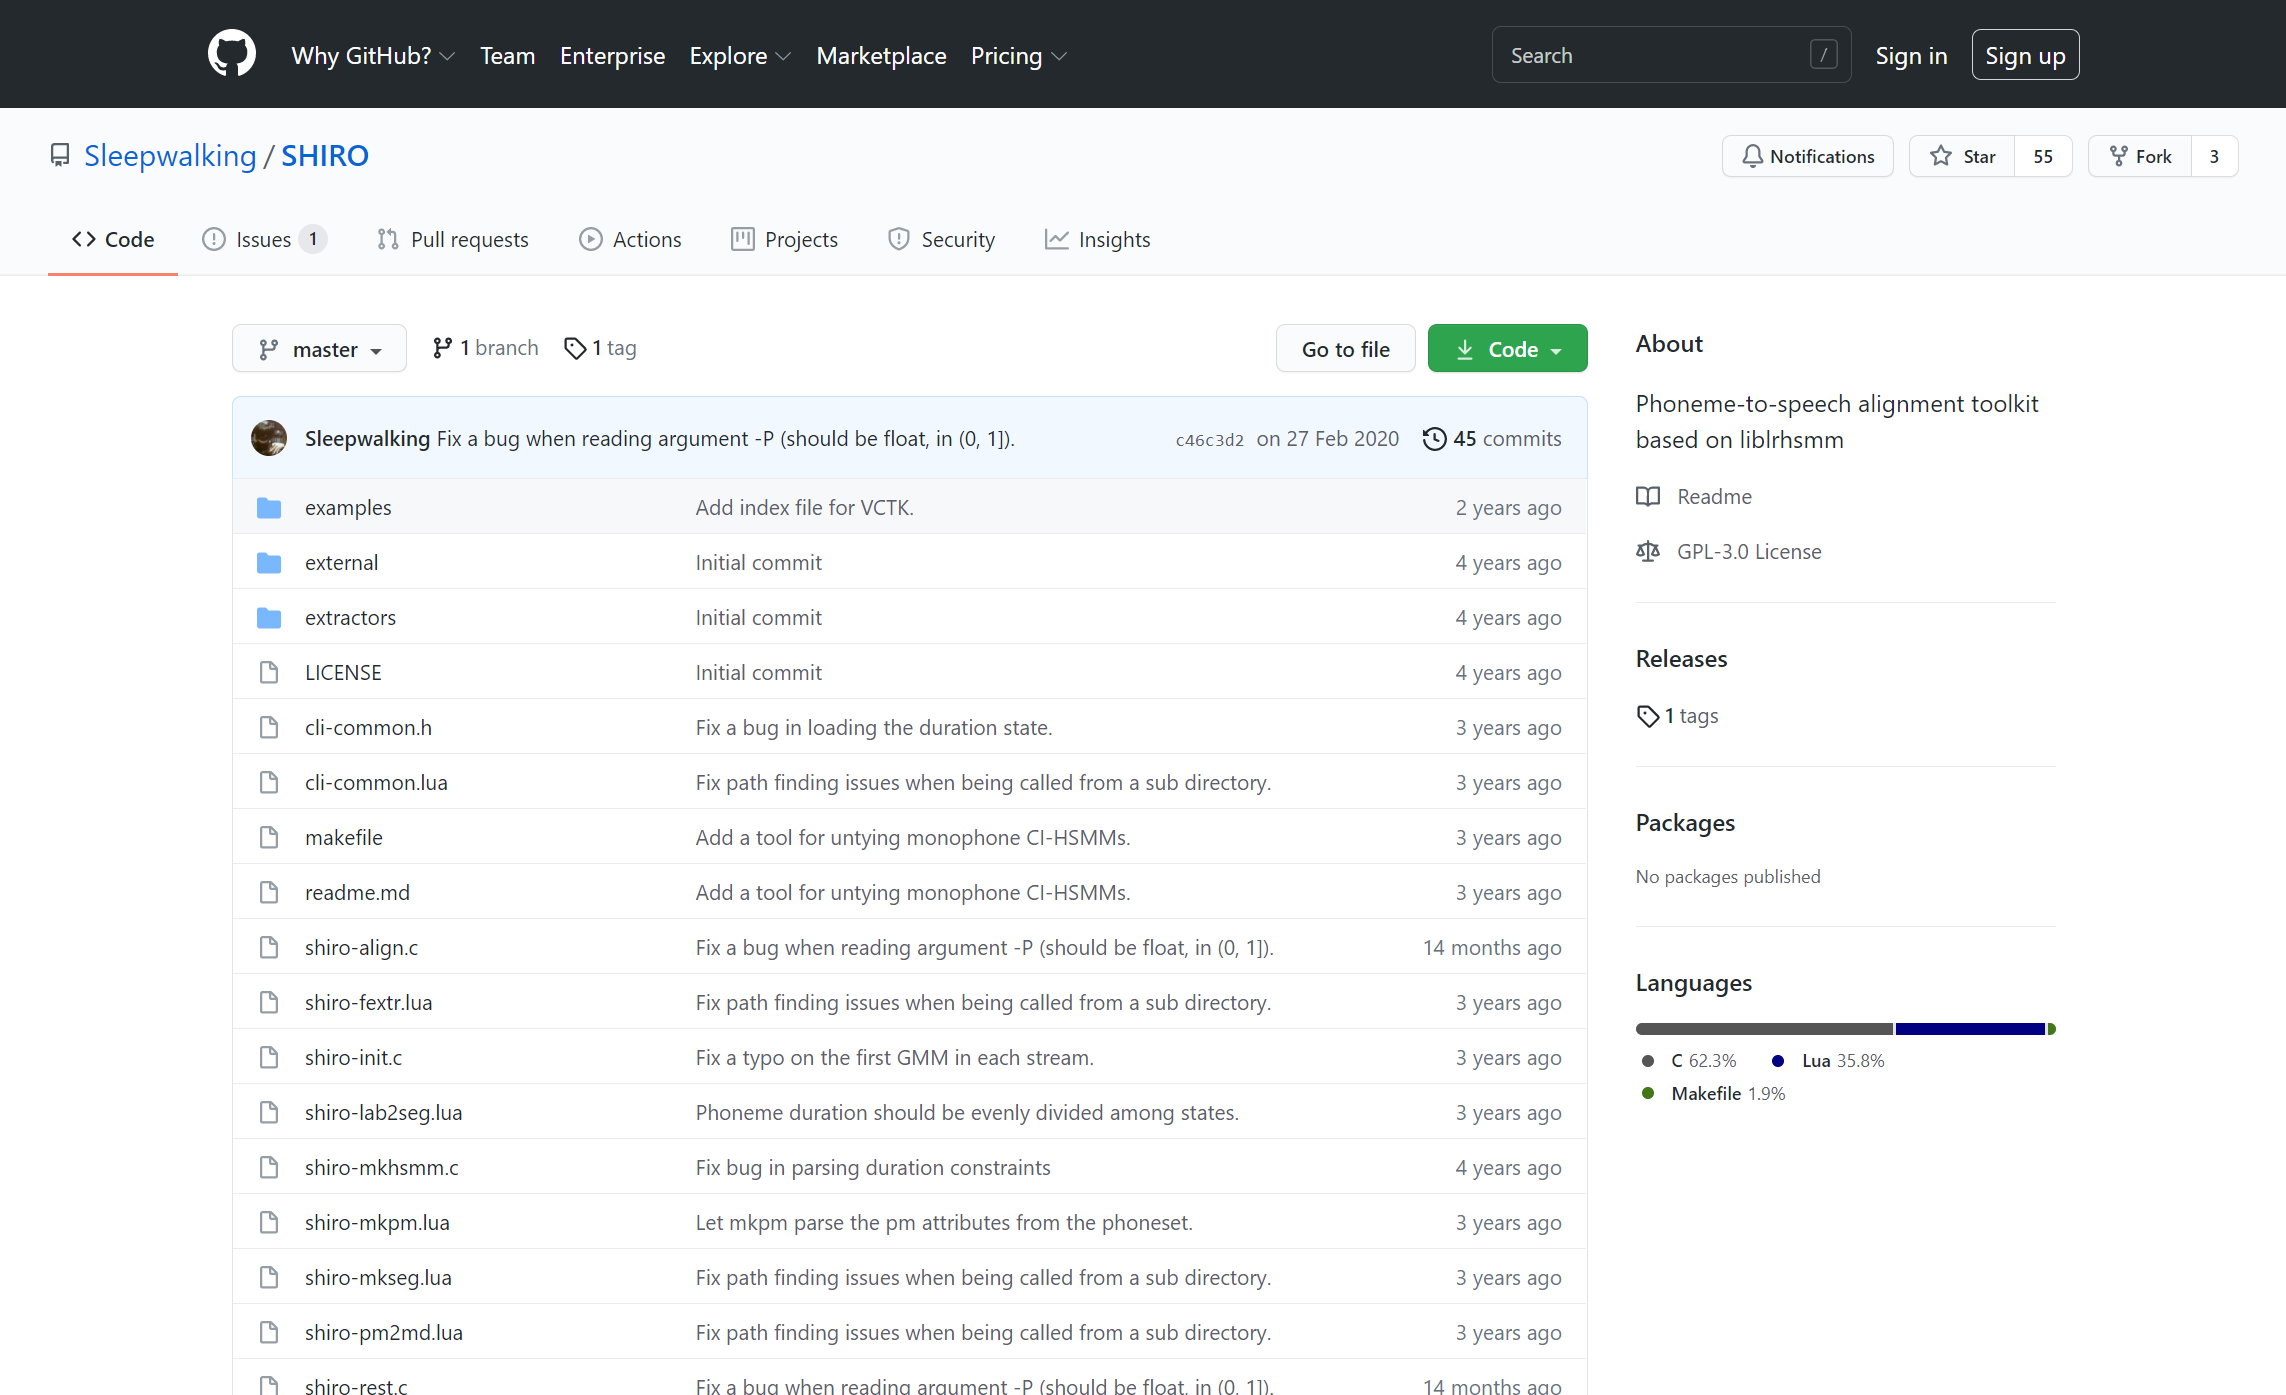Open the SHIRO repository name link

325,156
